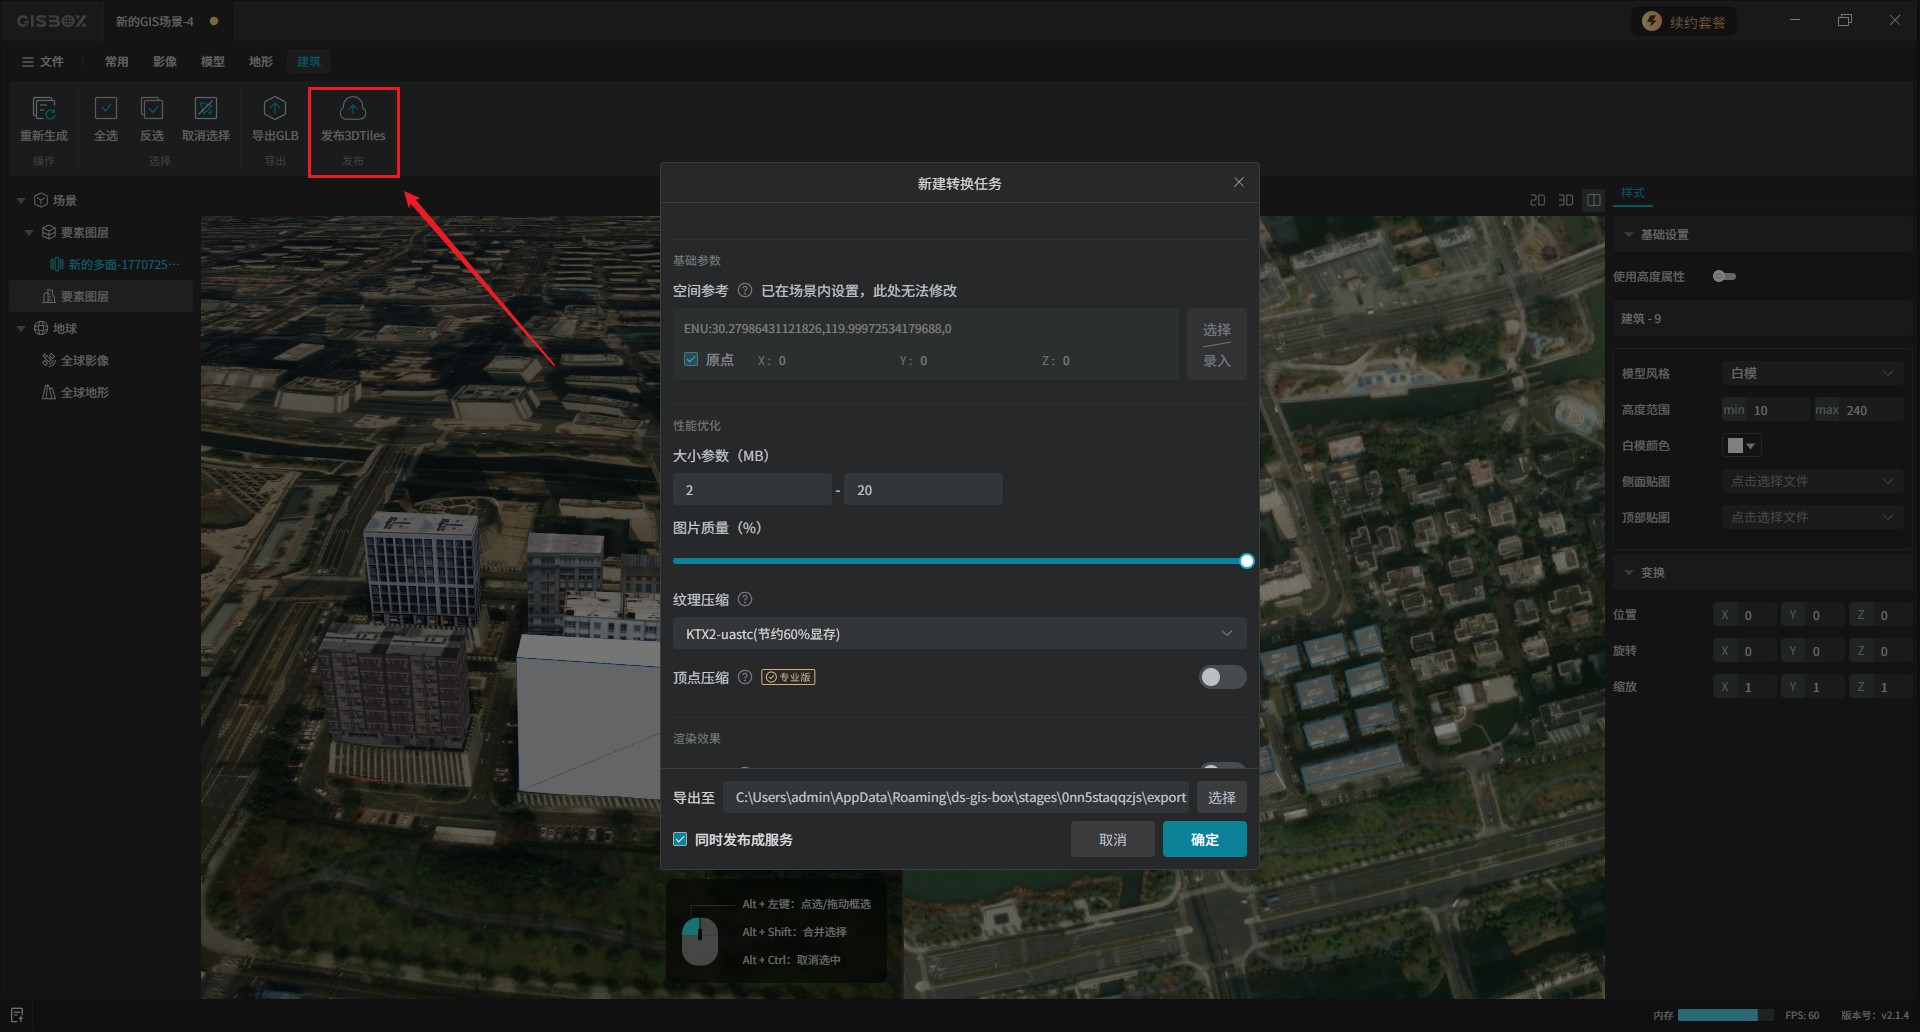Click the 图片质量 slider handle
Screen dimensions: 1920x1032
1246,562
